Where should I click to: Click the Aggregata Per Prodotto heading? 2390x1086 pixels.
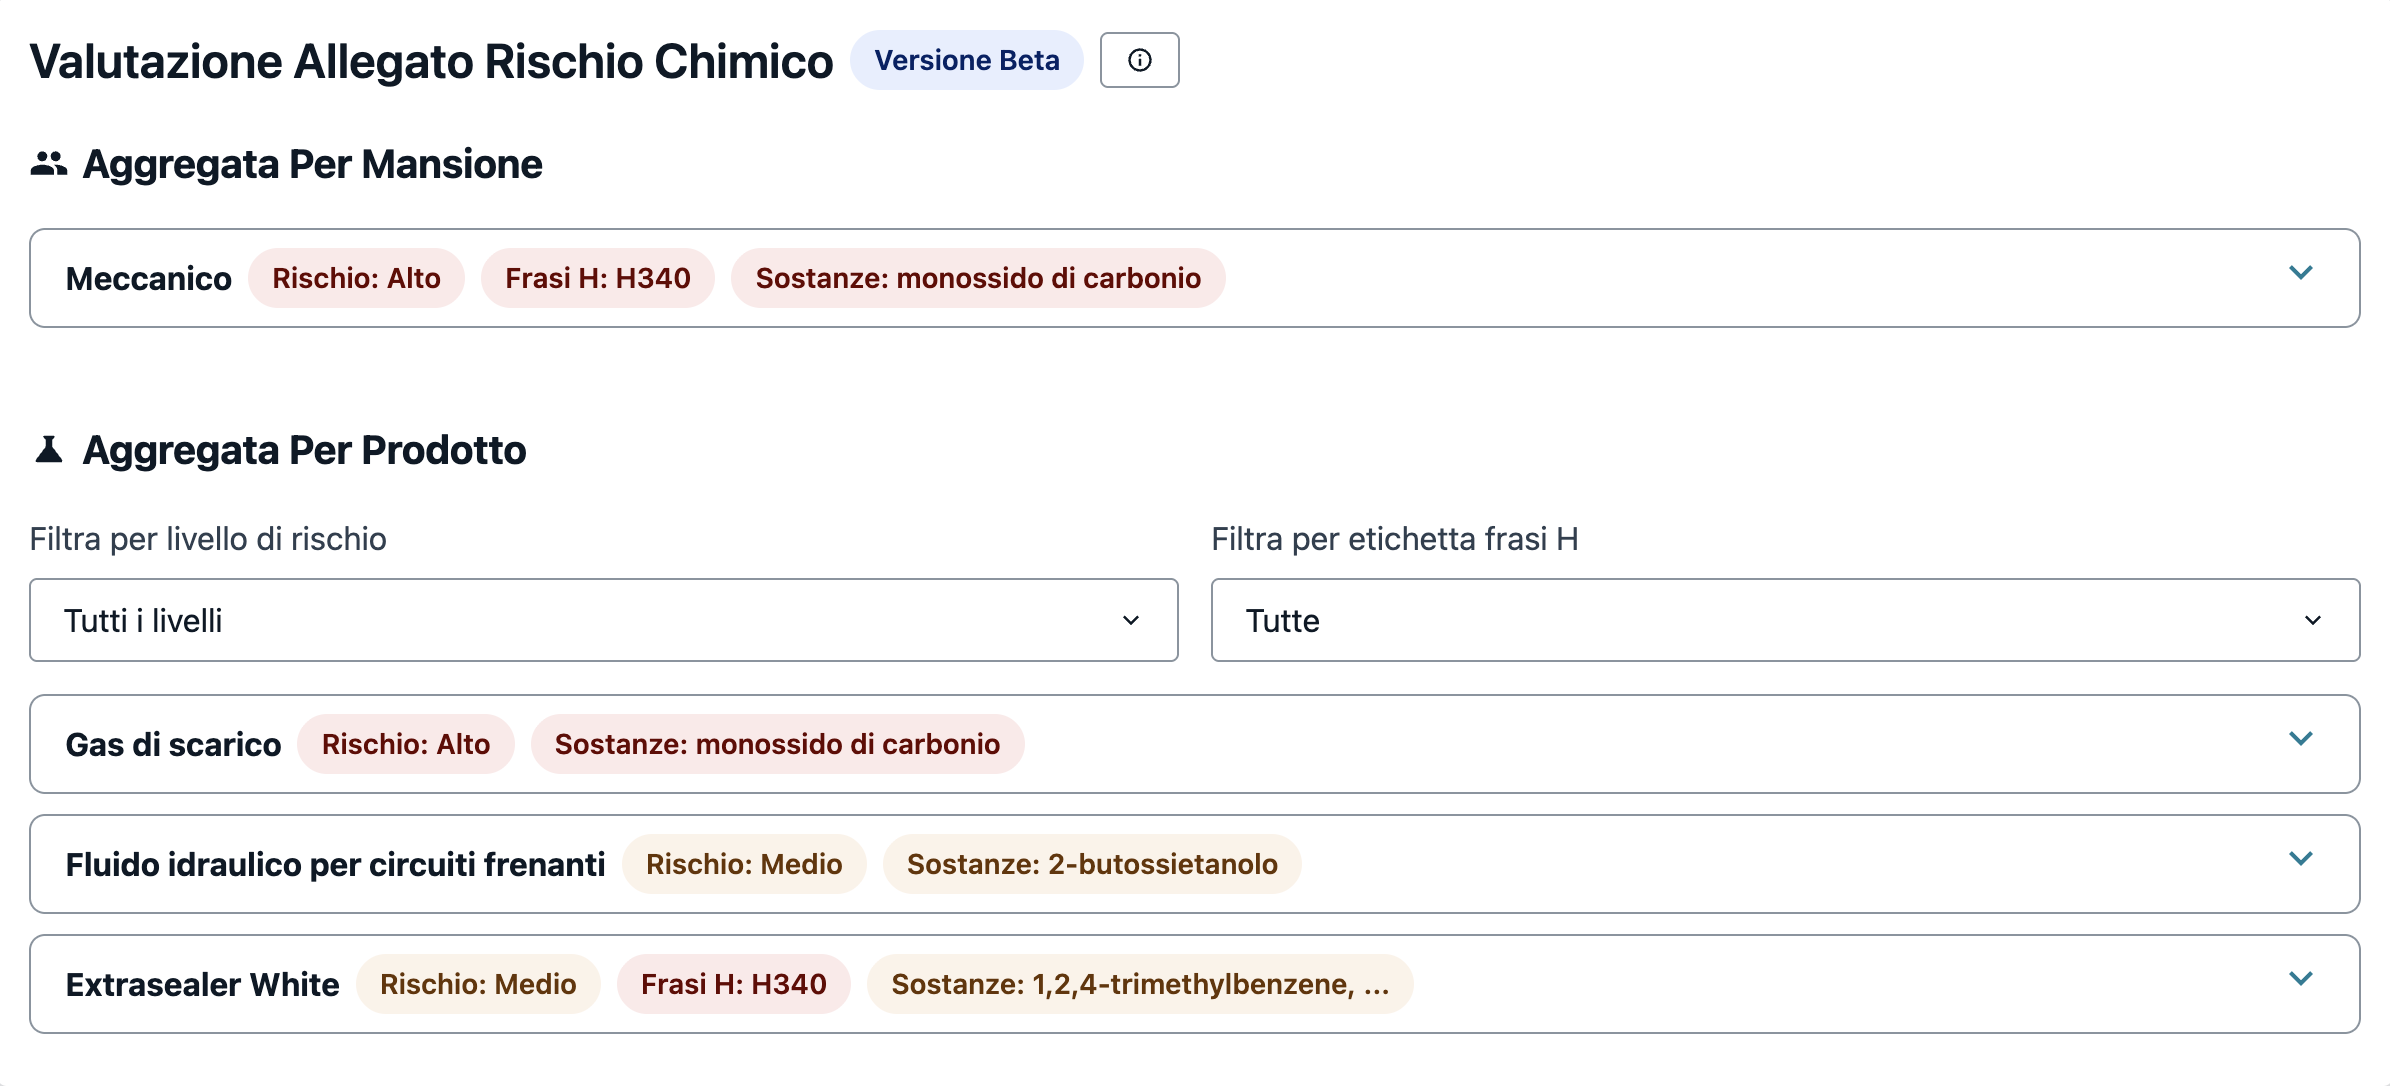[304, 450]
